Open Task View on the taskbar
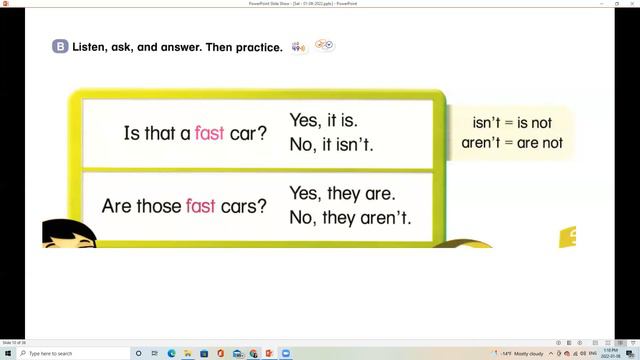The width and height of the screenshot is (640, 360). [x=155, y=353]
